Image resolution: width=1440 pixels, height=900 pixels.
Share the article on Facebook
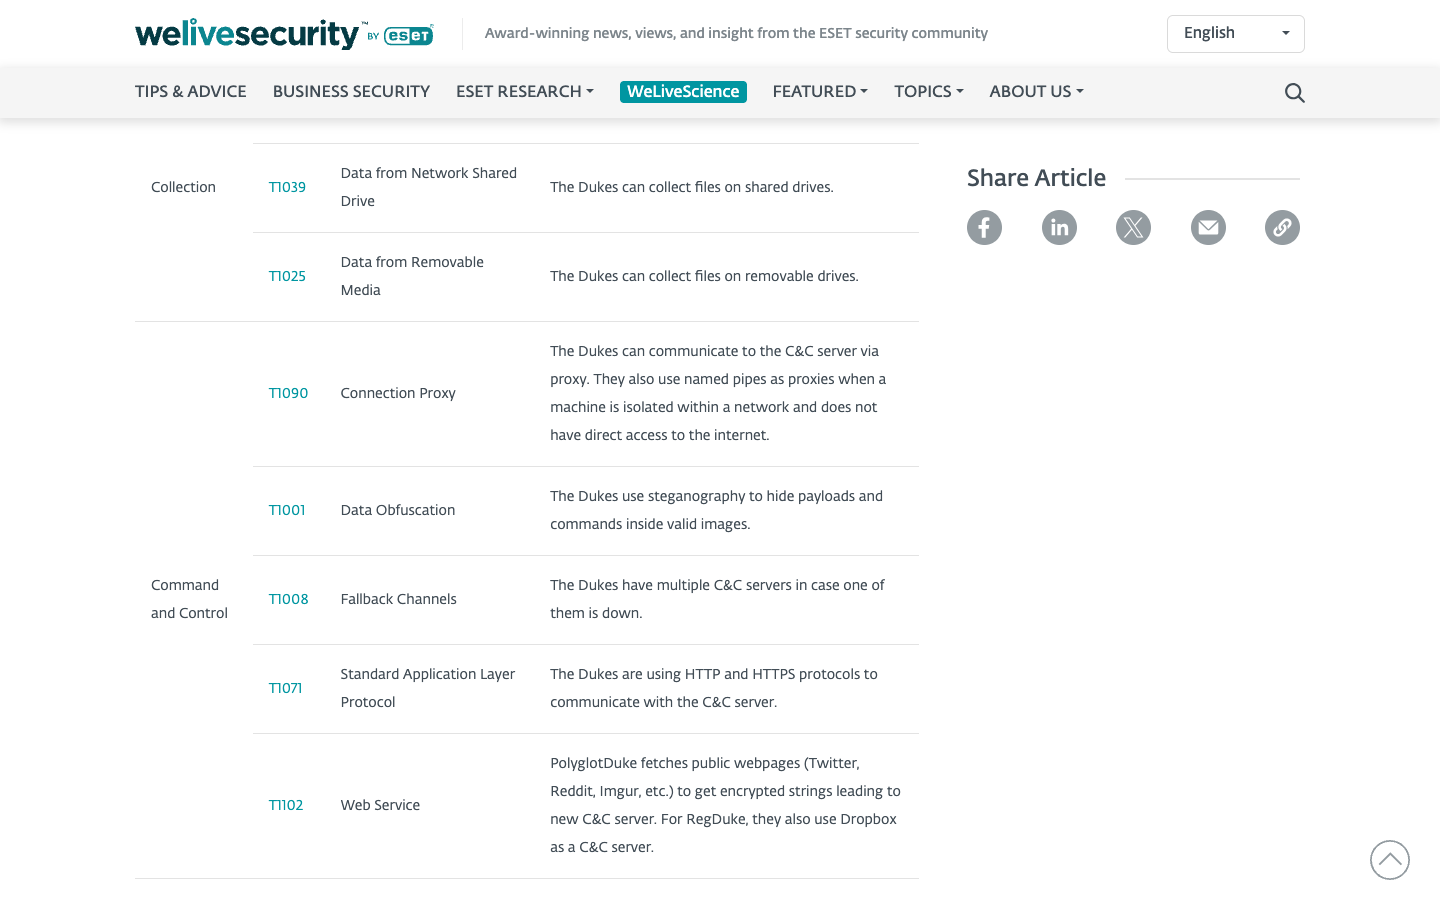coord(984,227)
